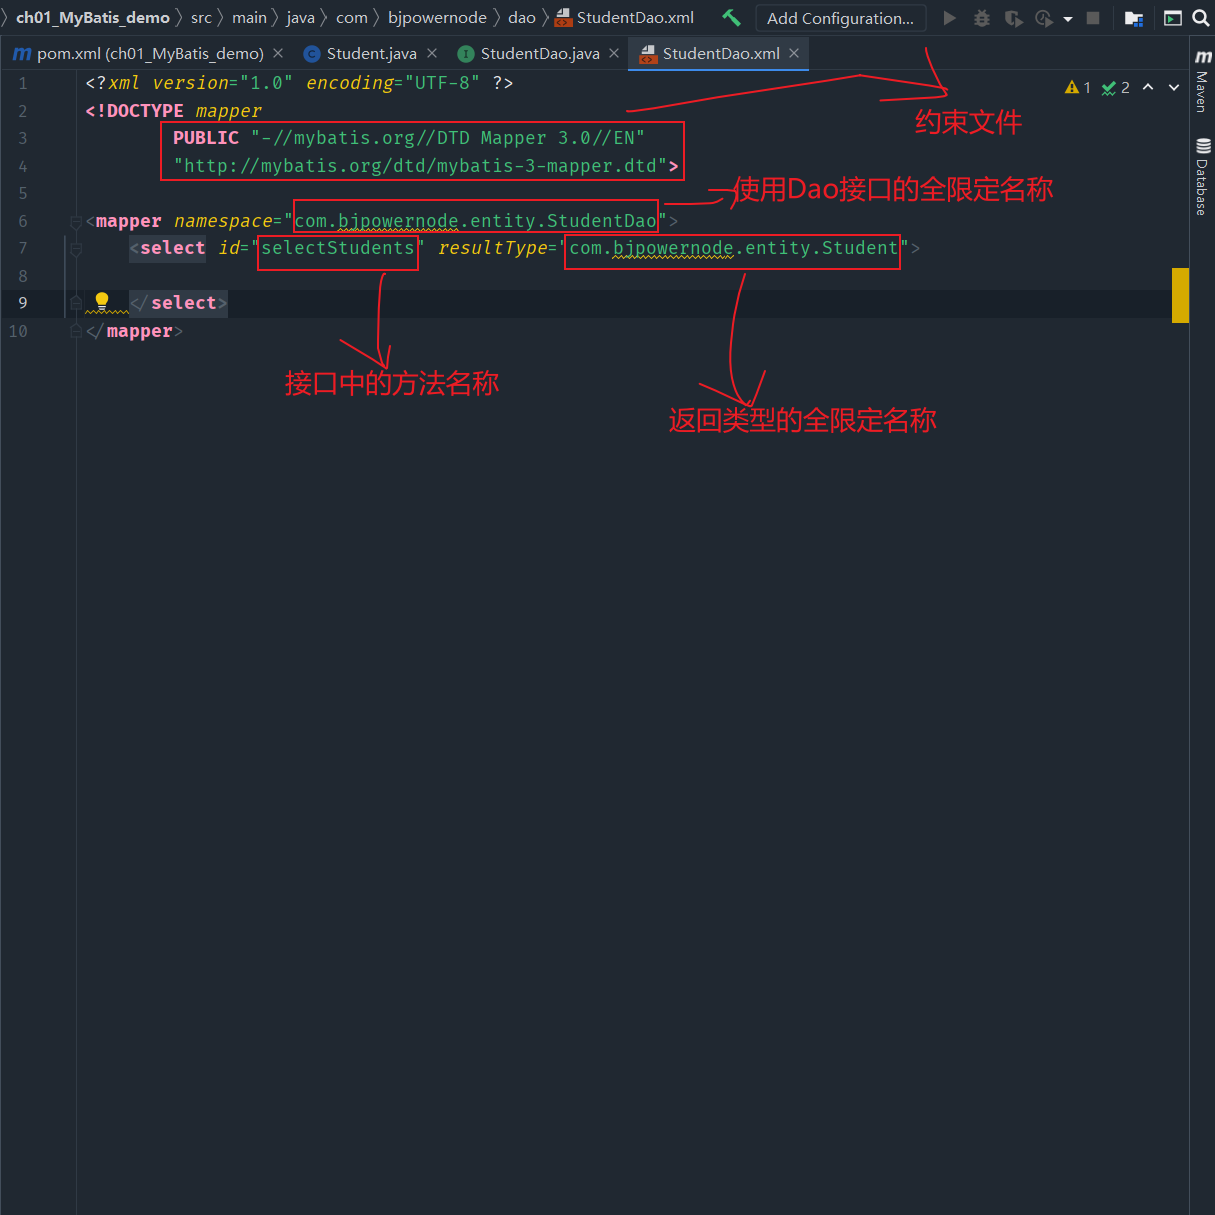Collapse the mapper tag fold marker

point(76,221)
